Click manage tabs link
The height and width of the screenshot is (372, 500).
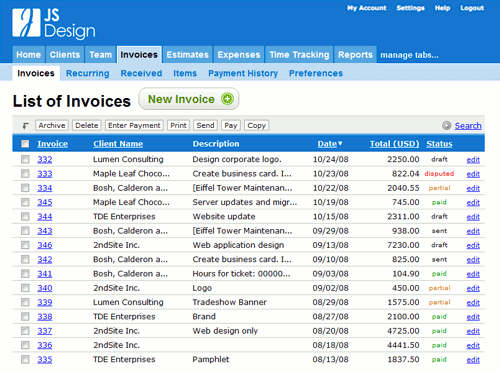tap(409, 55)
